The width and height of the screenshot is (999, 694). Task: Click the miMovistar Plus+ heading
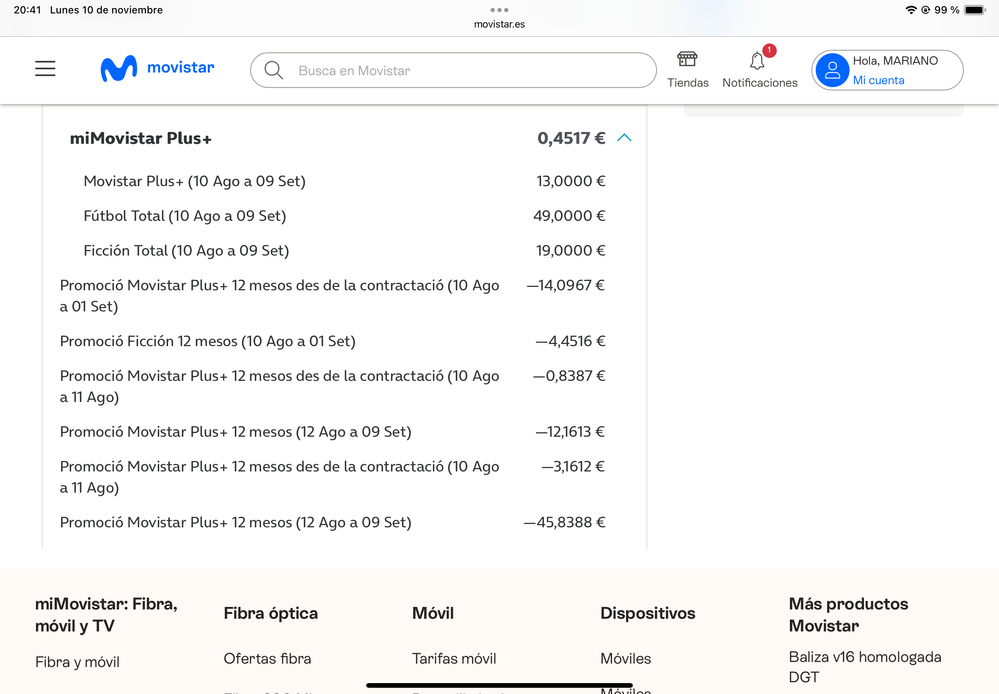pyautogui.click(x=141, y=139)
